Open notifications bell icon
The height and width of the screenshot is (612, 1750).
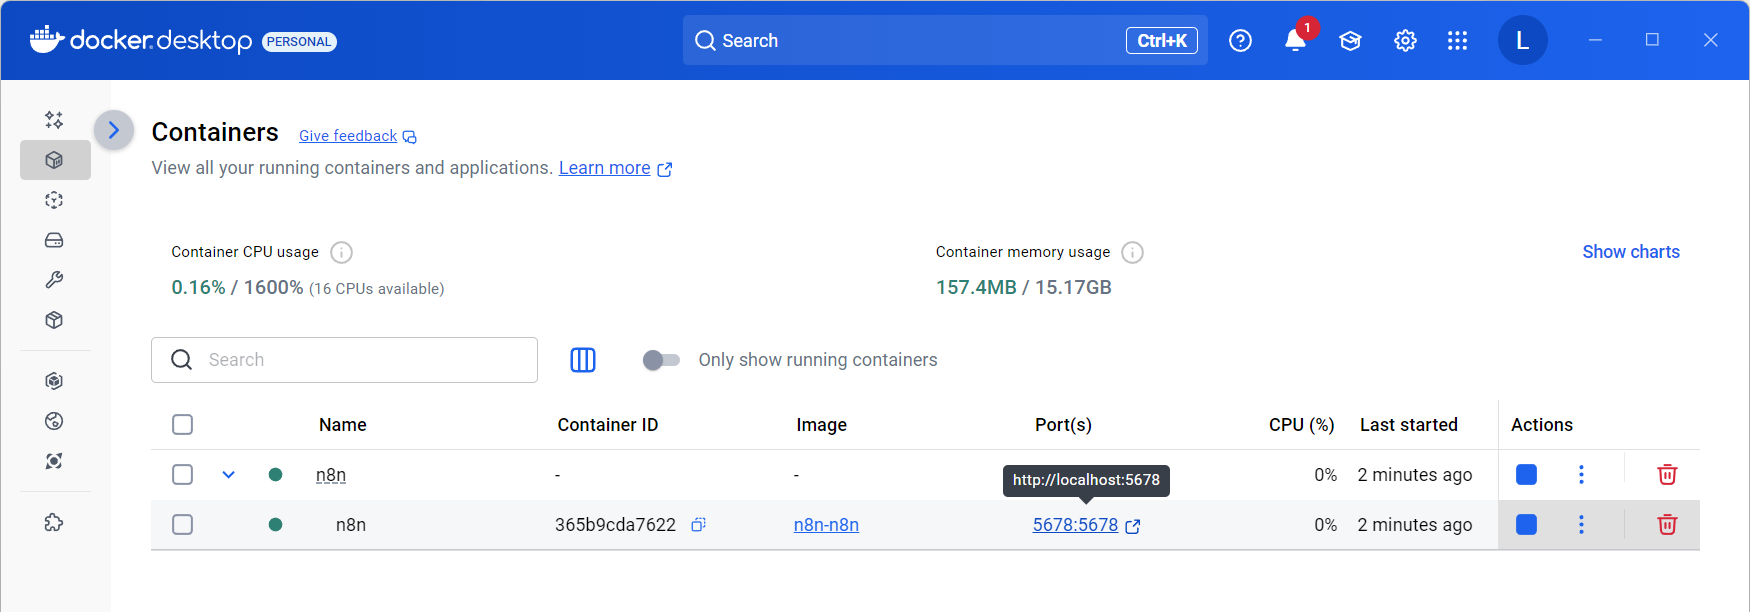tap(1295, 40)
